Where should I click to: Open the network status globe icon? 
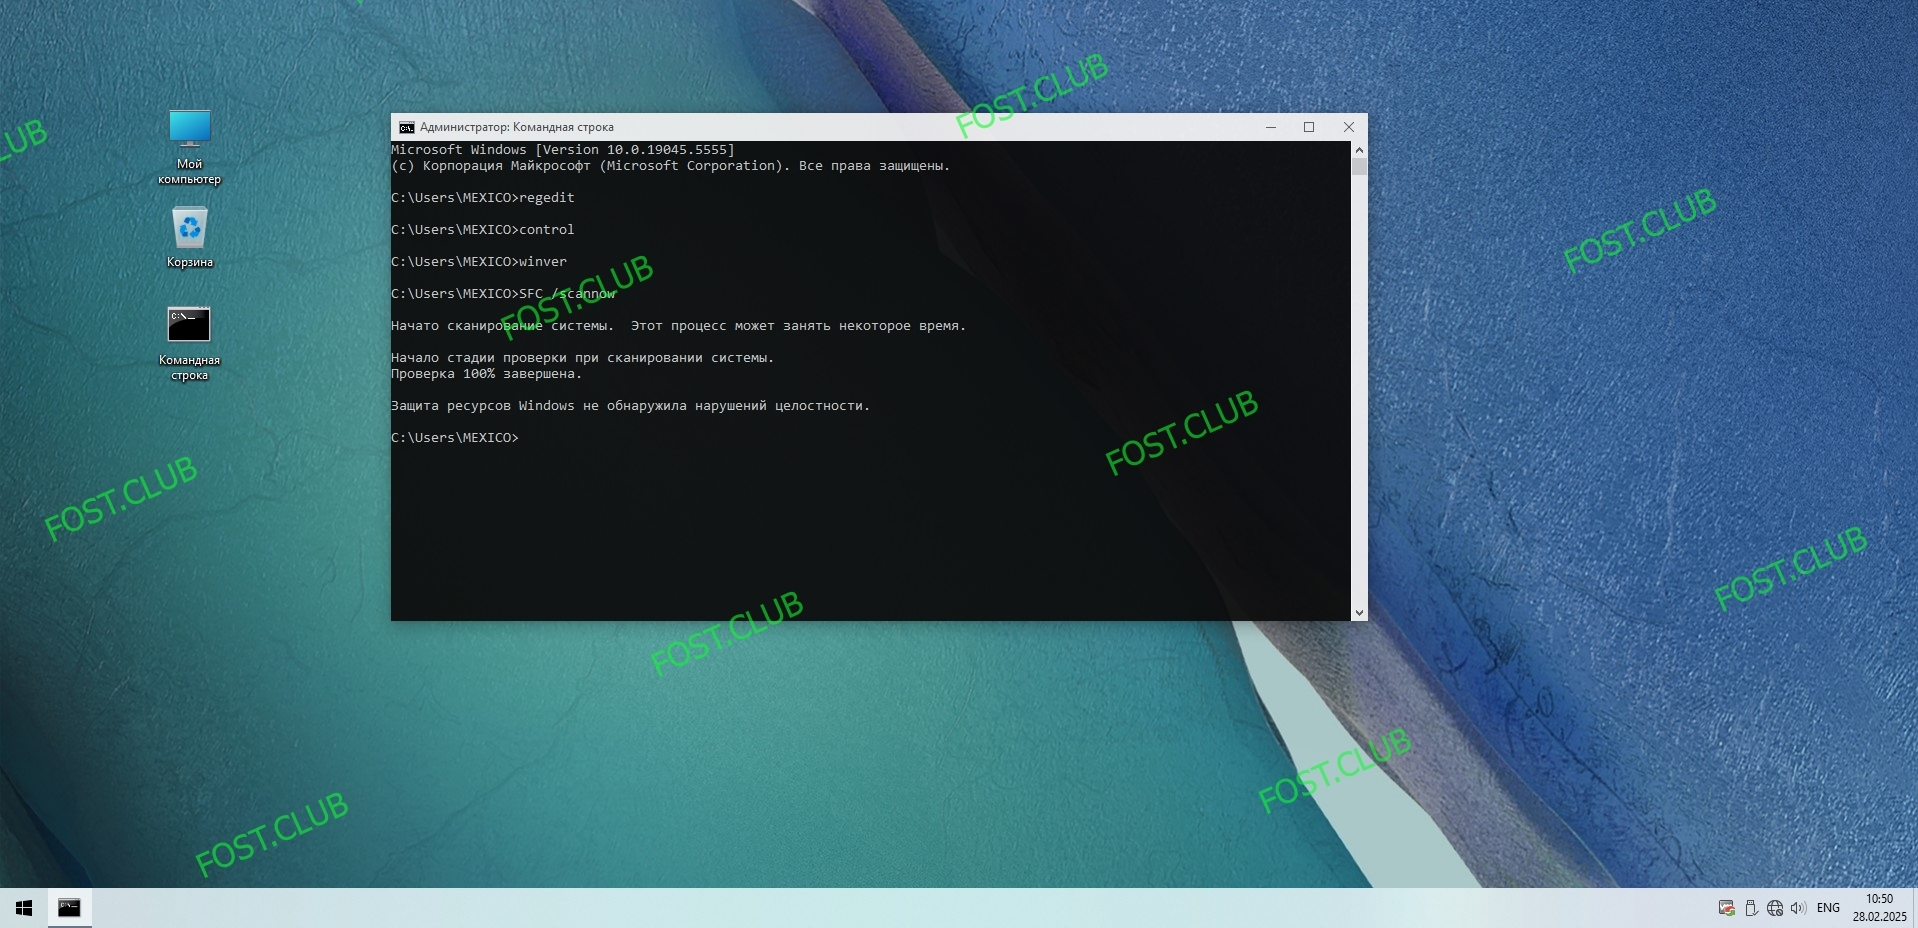(x=1775, y=908)
